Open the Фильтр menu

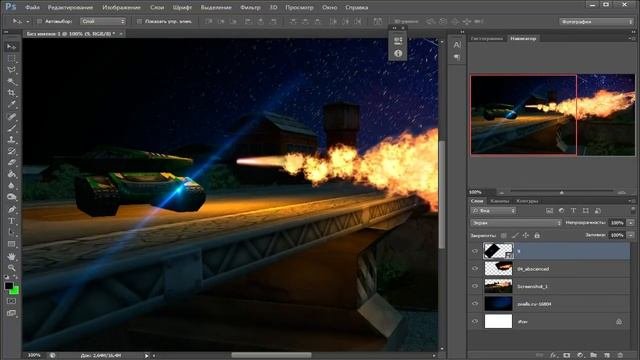250,7
